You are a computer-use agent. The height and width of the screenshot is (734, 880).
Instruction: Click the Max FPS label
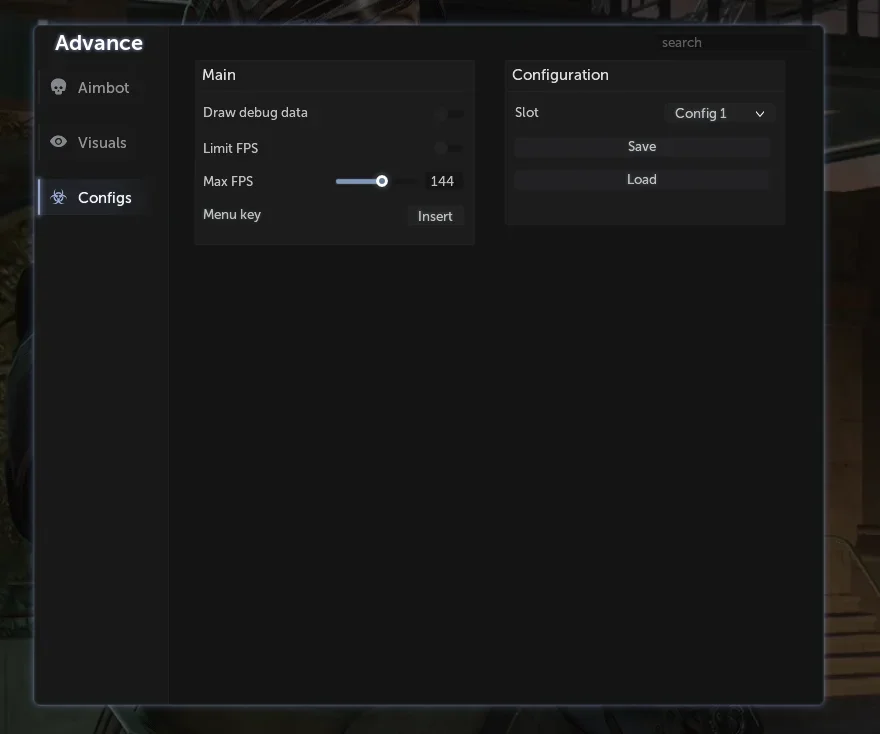tap(228, 181)
